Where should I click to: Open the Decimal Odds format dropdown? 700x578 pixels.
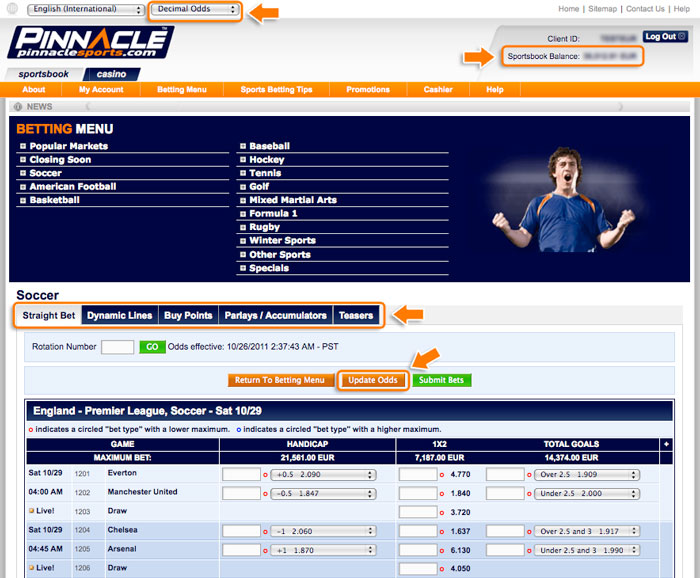tap(195, 9)
